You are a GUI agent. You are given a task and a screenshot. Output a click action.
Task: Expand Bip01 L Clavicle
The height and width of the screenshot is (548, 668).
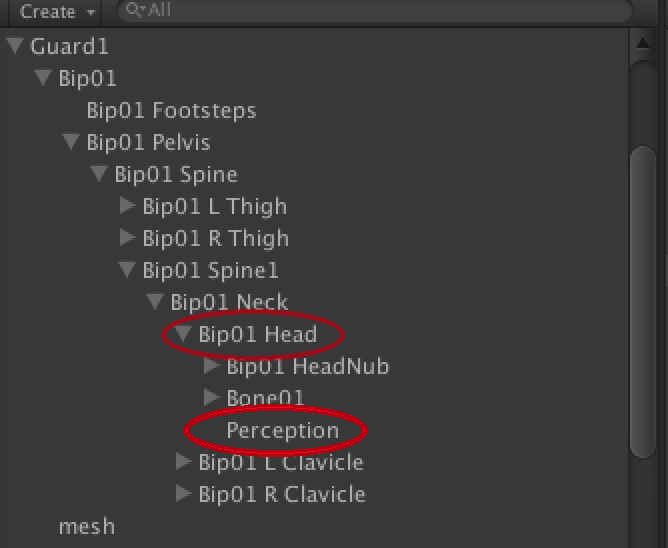pyautogui.click(x=183, y=462)
